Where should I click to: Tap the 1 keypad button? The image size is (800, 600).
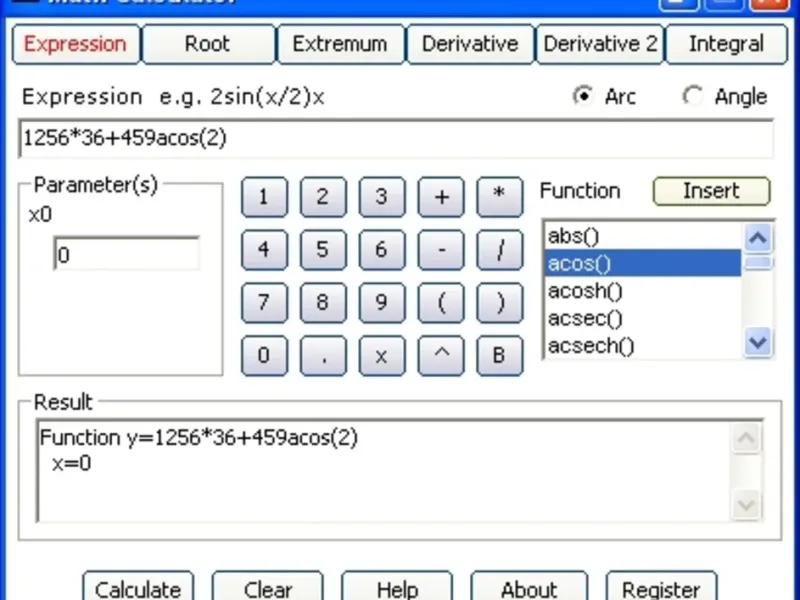[264, 197]
